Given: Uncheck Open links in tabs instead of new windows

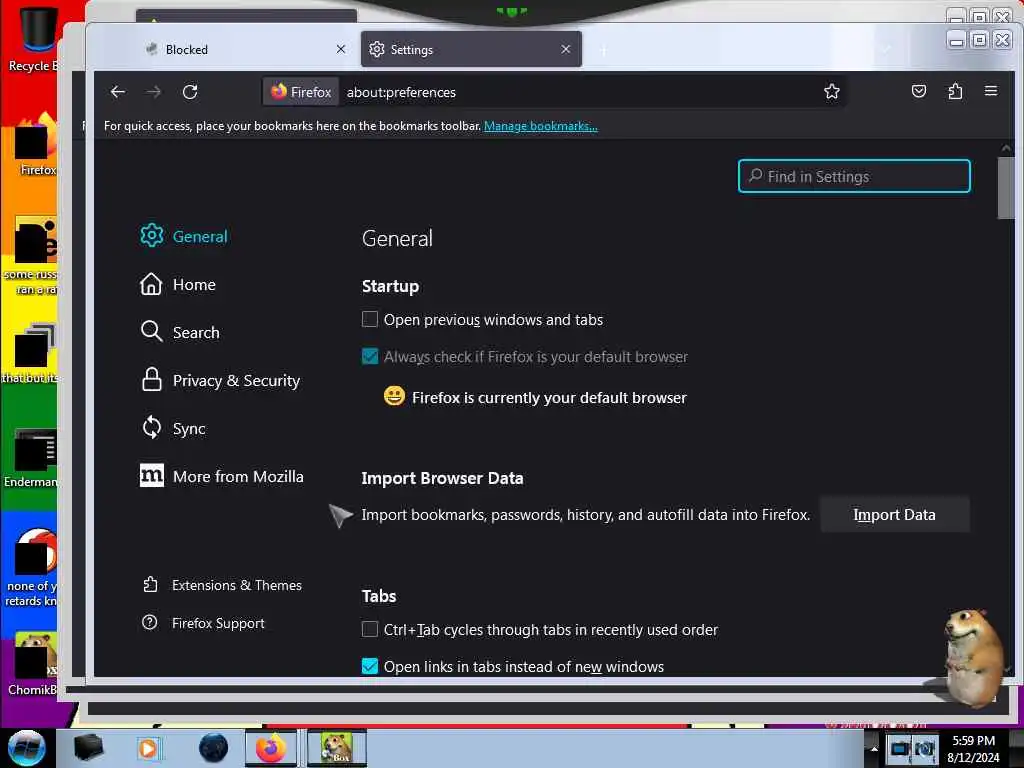Looking at the screenshot, I should [x=370, y=665].
